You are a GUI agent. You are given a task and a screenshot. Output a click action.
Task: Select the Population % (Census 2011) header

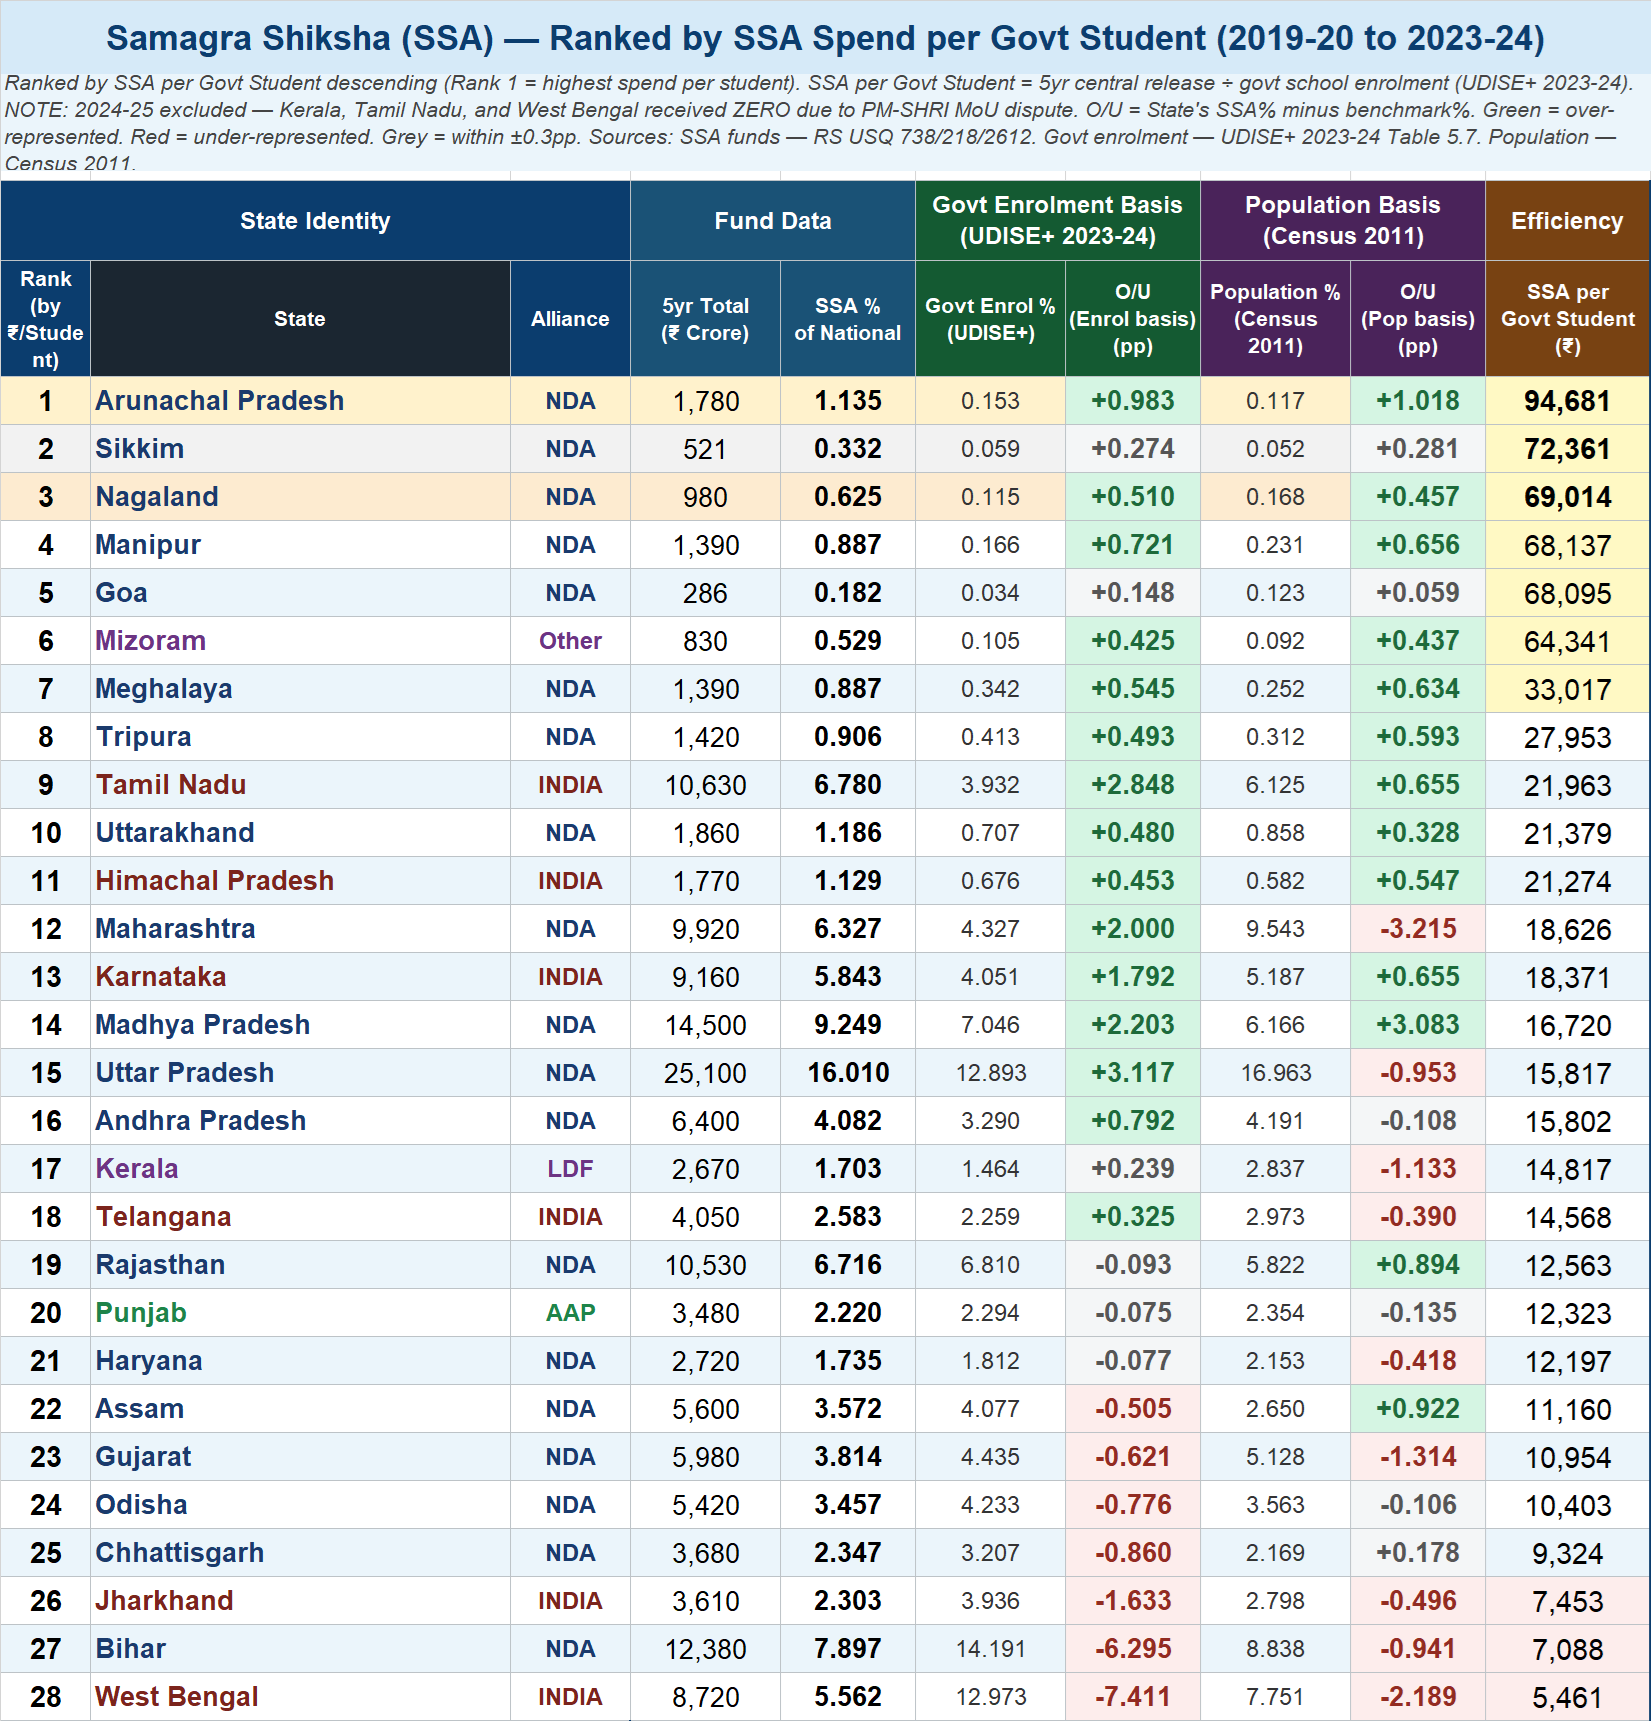(1274, 319)
